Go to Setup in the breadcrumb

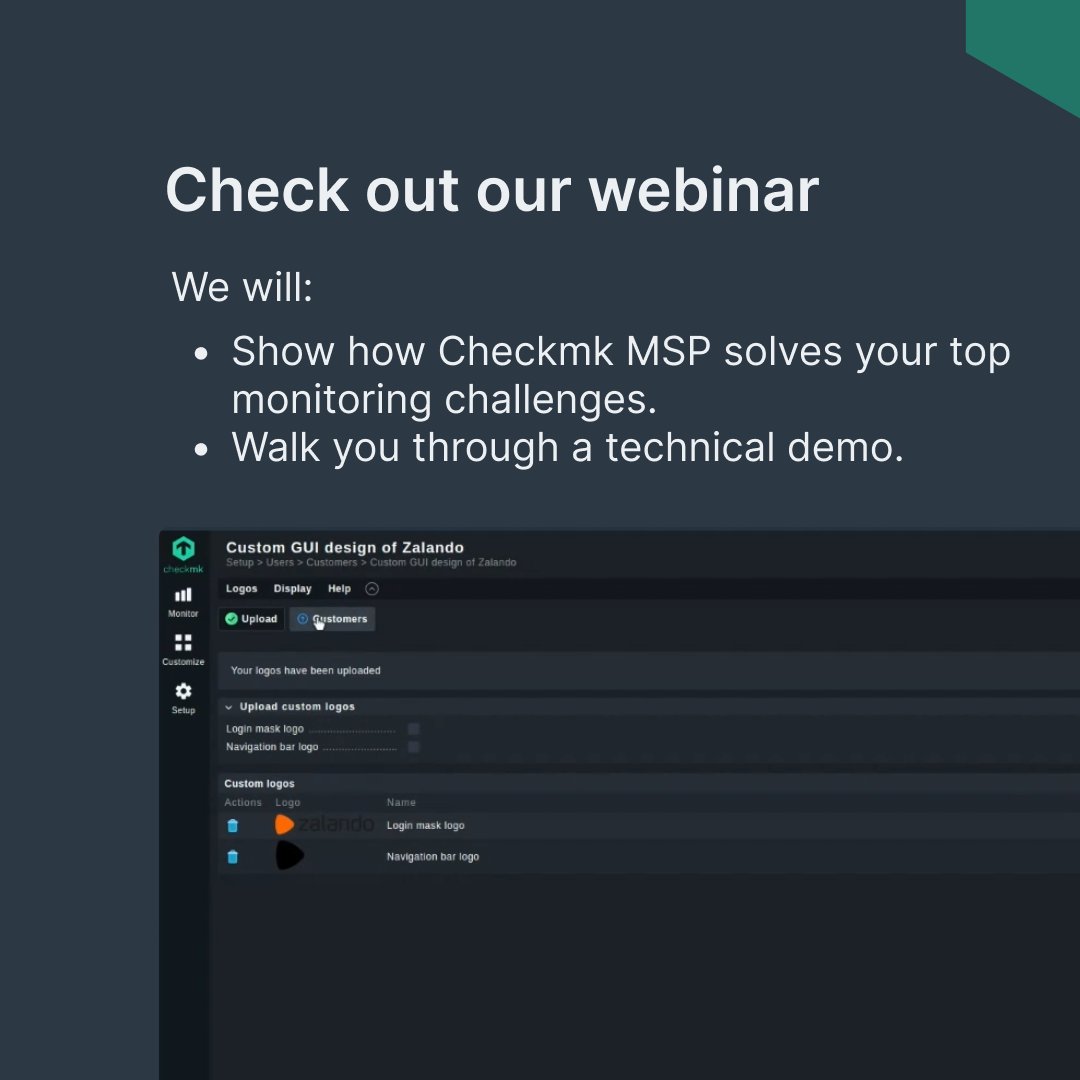point(240,562)
